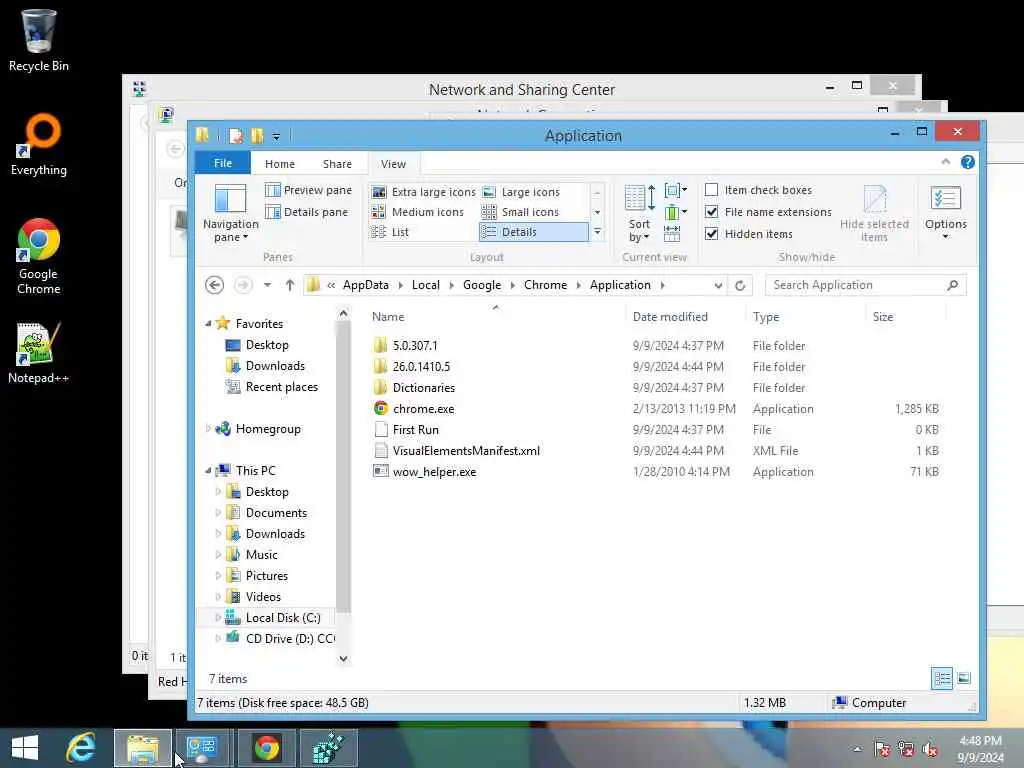Uncheck Hidden items
Image resolution: width=1024 pixels, height=768 pixels.
[x=712, y=233]
